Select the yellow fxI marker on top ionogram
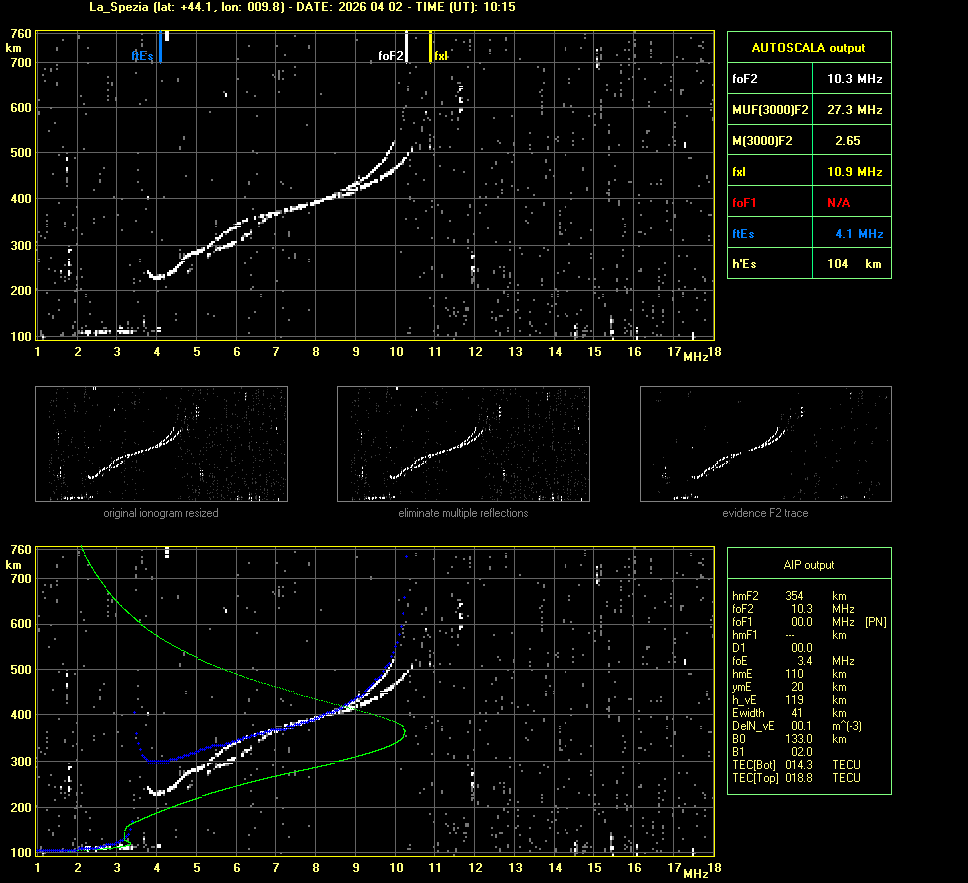The width and height of the screenshot is (968, 883). 431,48
